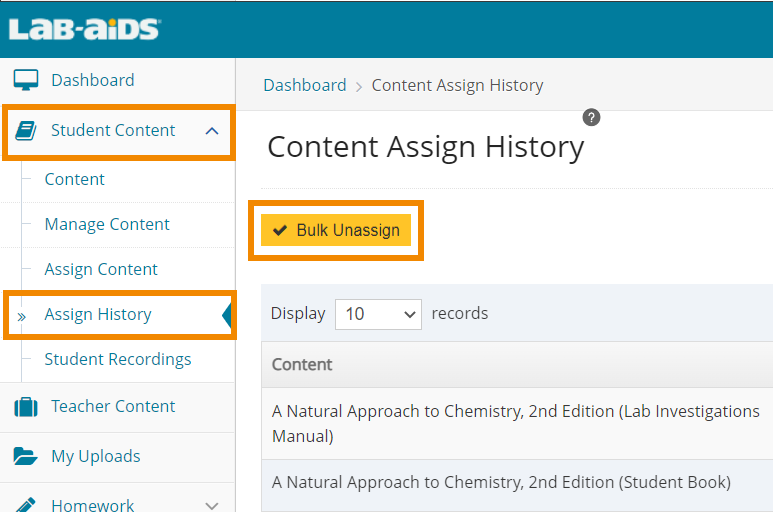Click the Dashboard breadcrumb link
This screenshot has width=773, height=512.
pyautogui.click(x=304, y=86)
